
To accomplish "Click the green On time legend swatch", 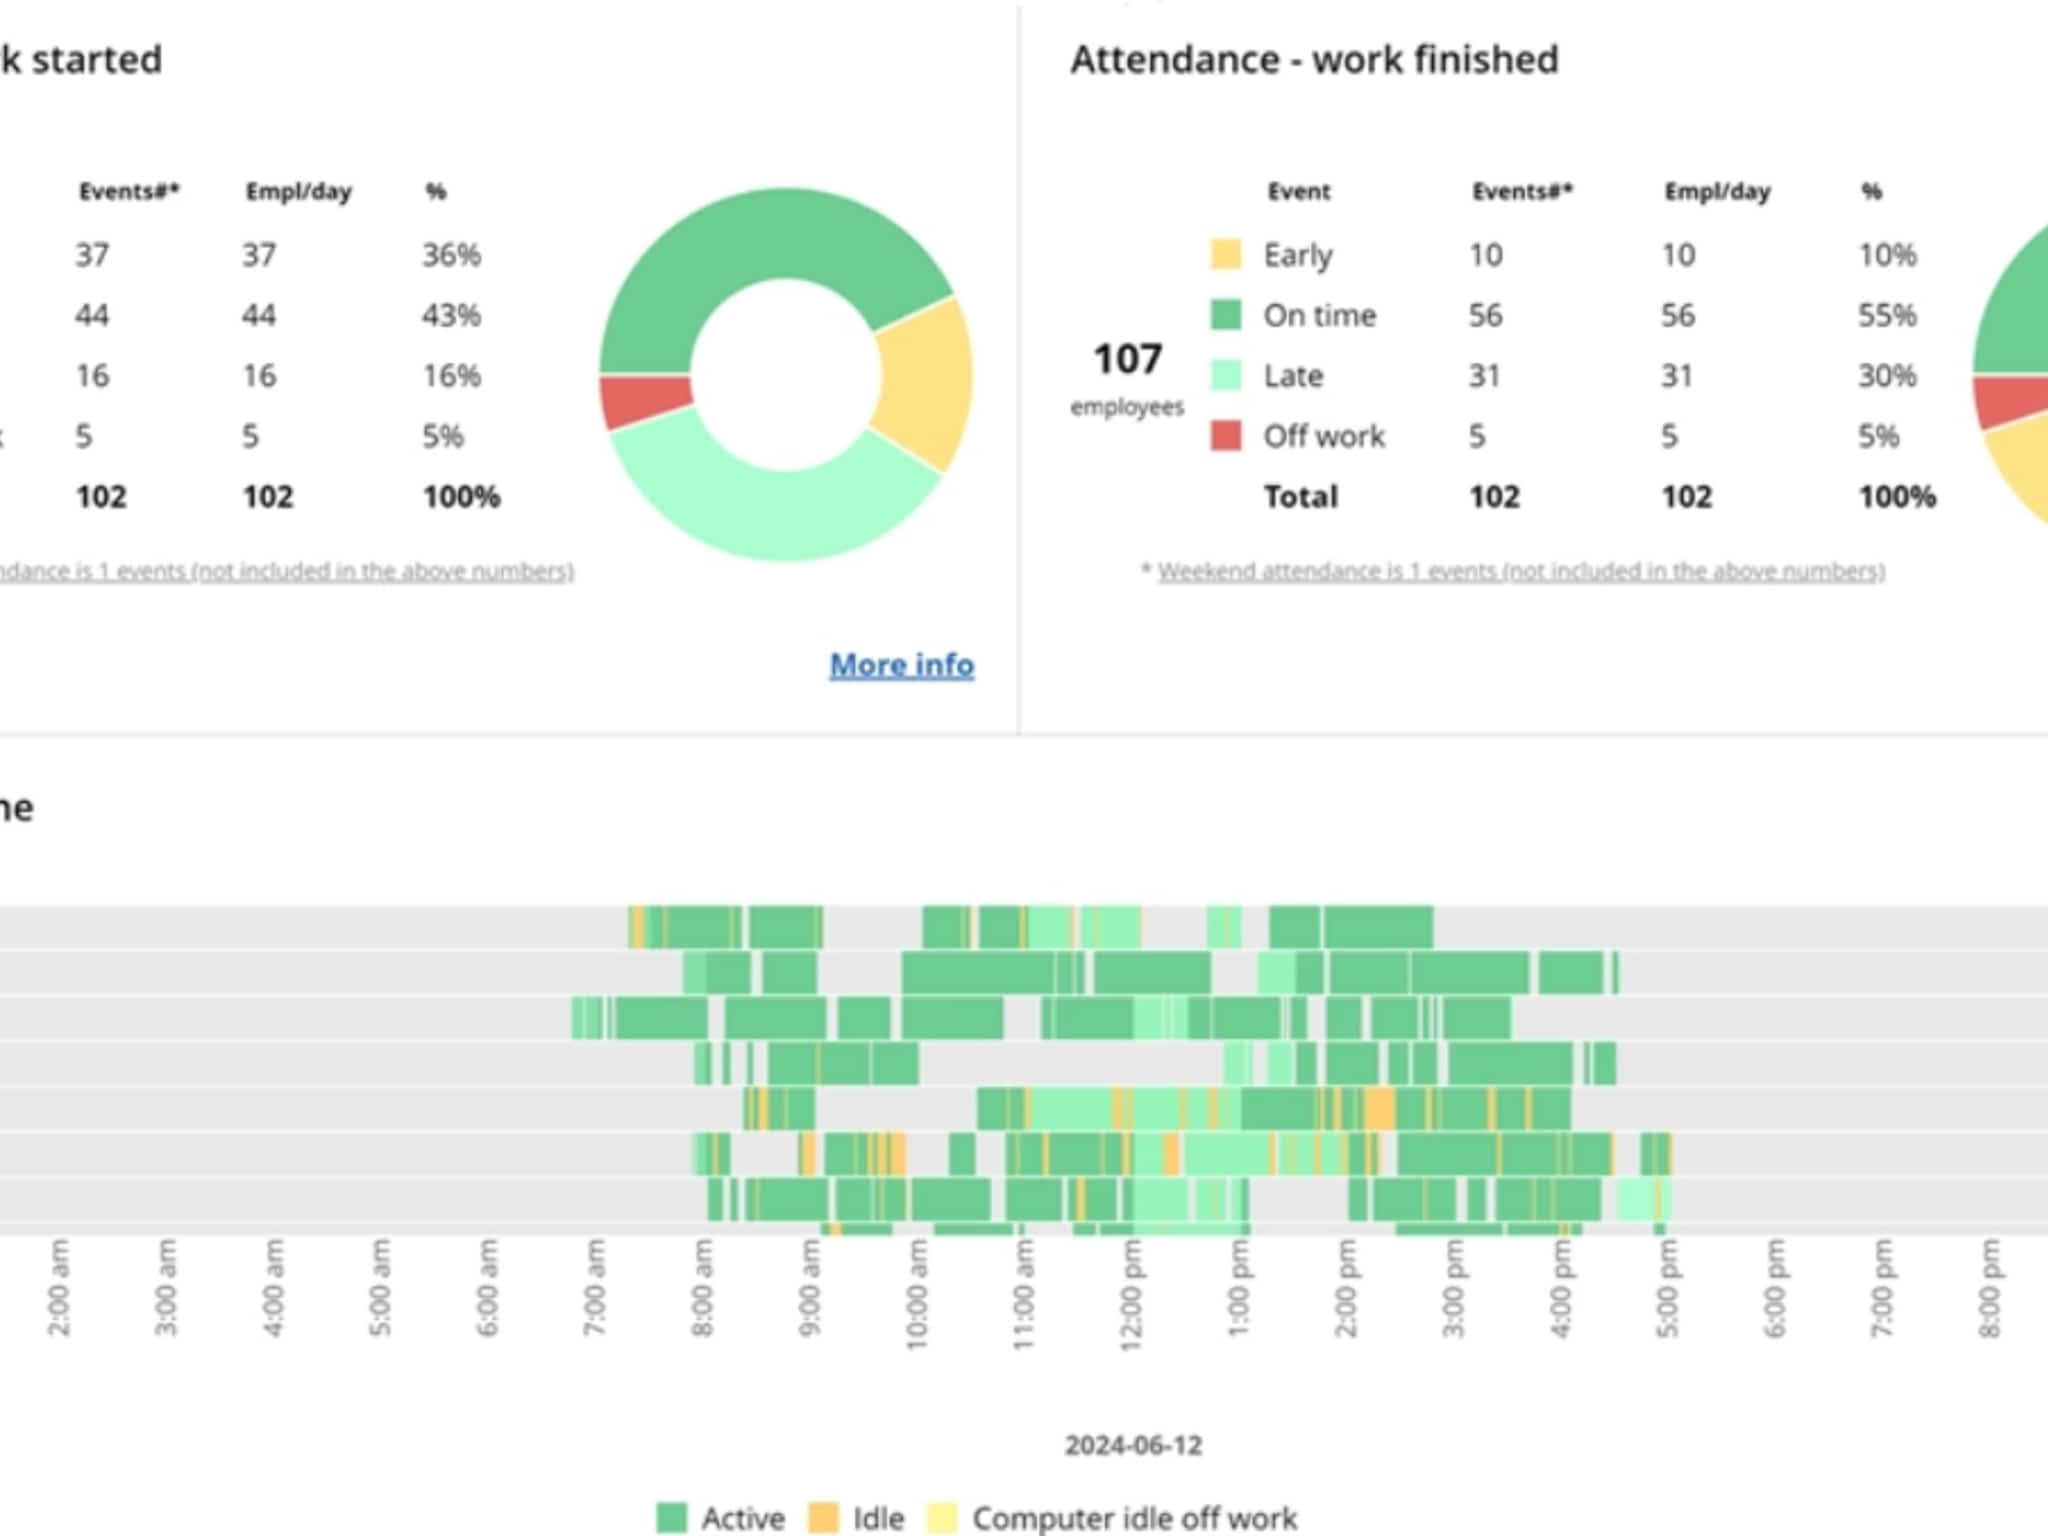I will click(x=1226, y=315).
